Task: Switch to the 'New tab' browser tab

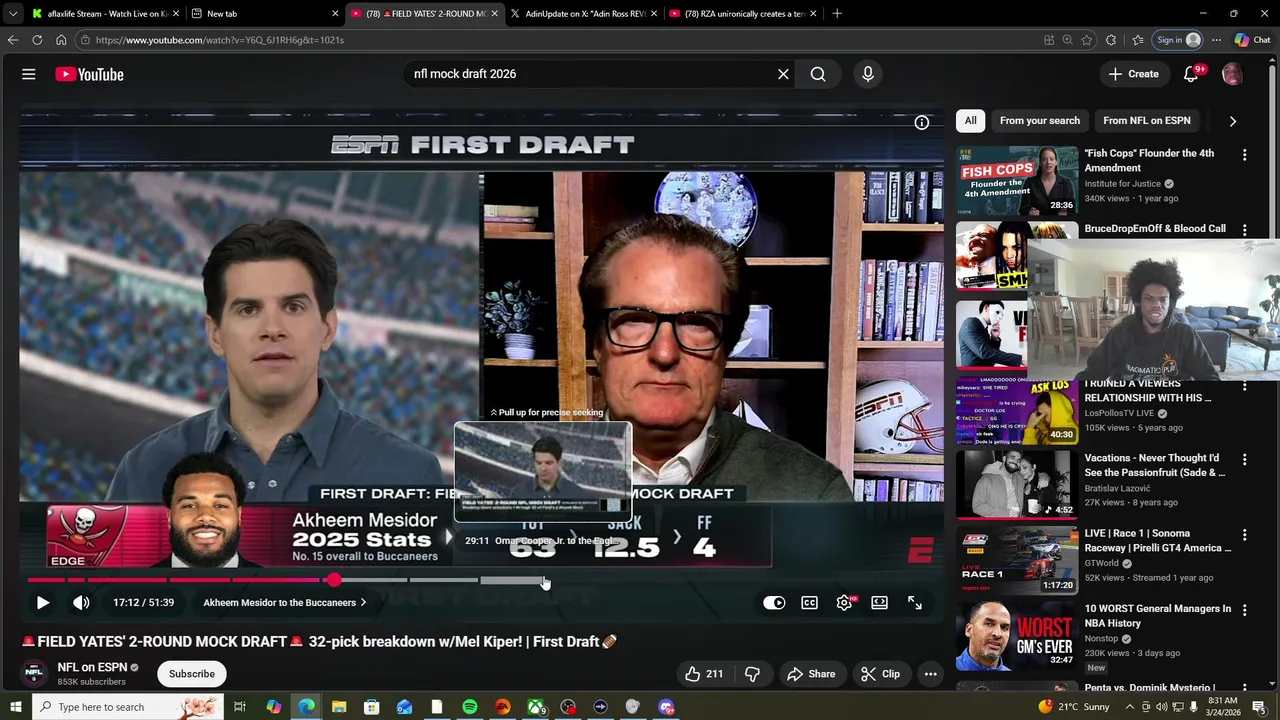Action: click(265, 14)
